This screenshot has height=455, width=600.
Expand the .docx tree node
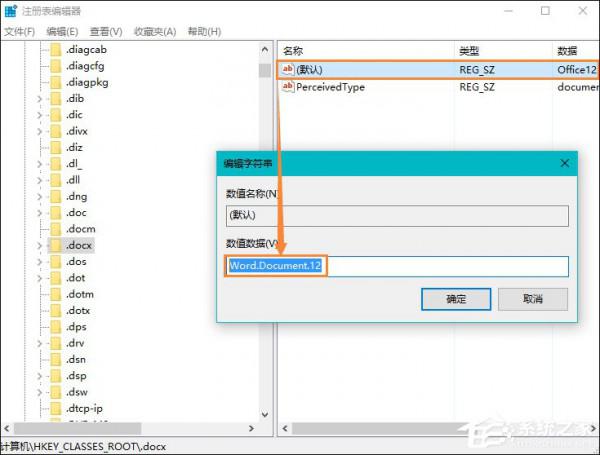tap(39, 245)
